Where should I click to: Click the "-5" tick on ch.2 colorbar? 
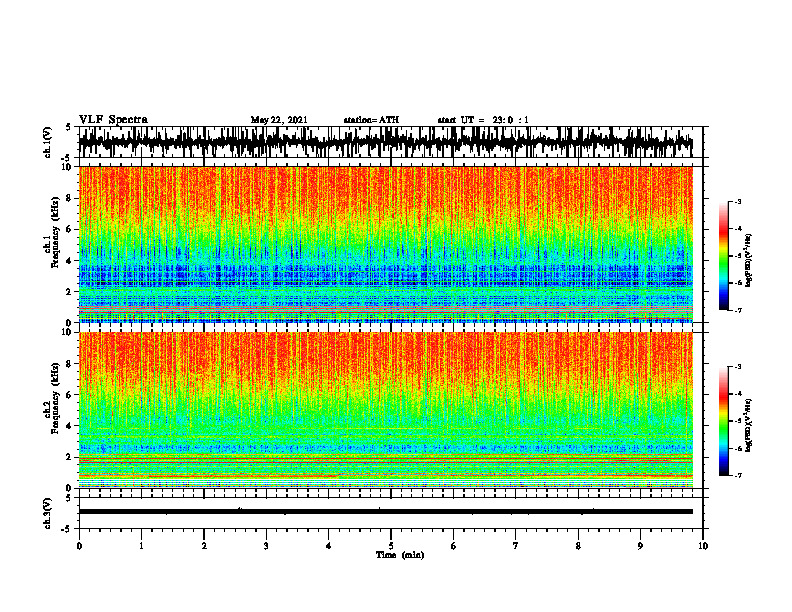pos(738,421)
